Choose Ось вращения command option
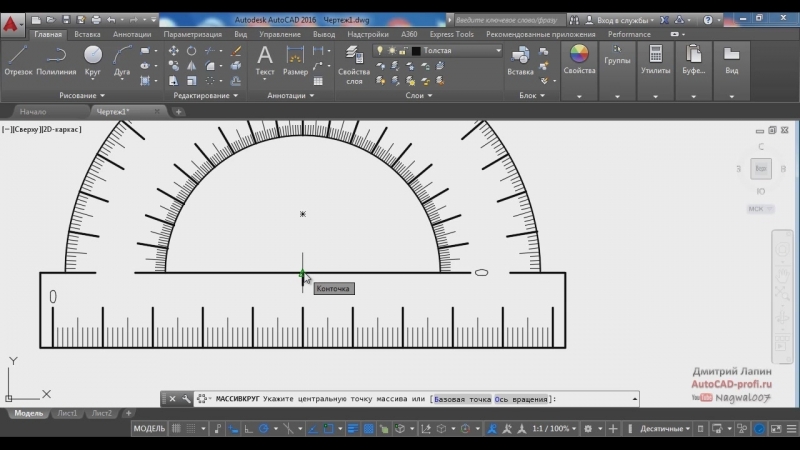This screenshot has width=800, height=450. click(521, 399)
